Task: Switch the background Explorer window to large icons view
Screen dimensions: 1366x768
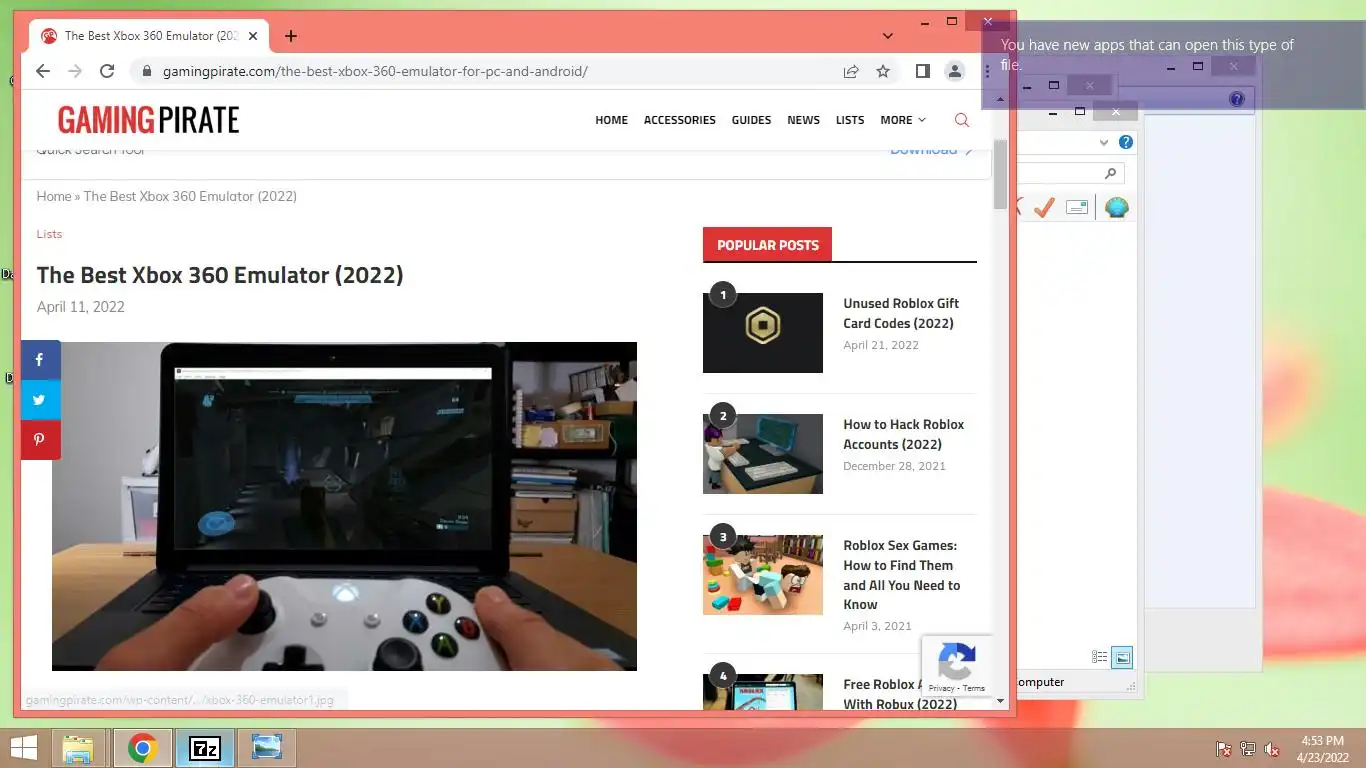Action: coord(1122,657)
